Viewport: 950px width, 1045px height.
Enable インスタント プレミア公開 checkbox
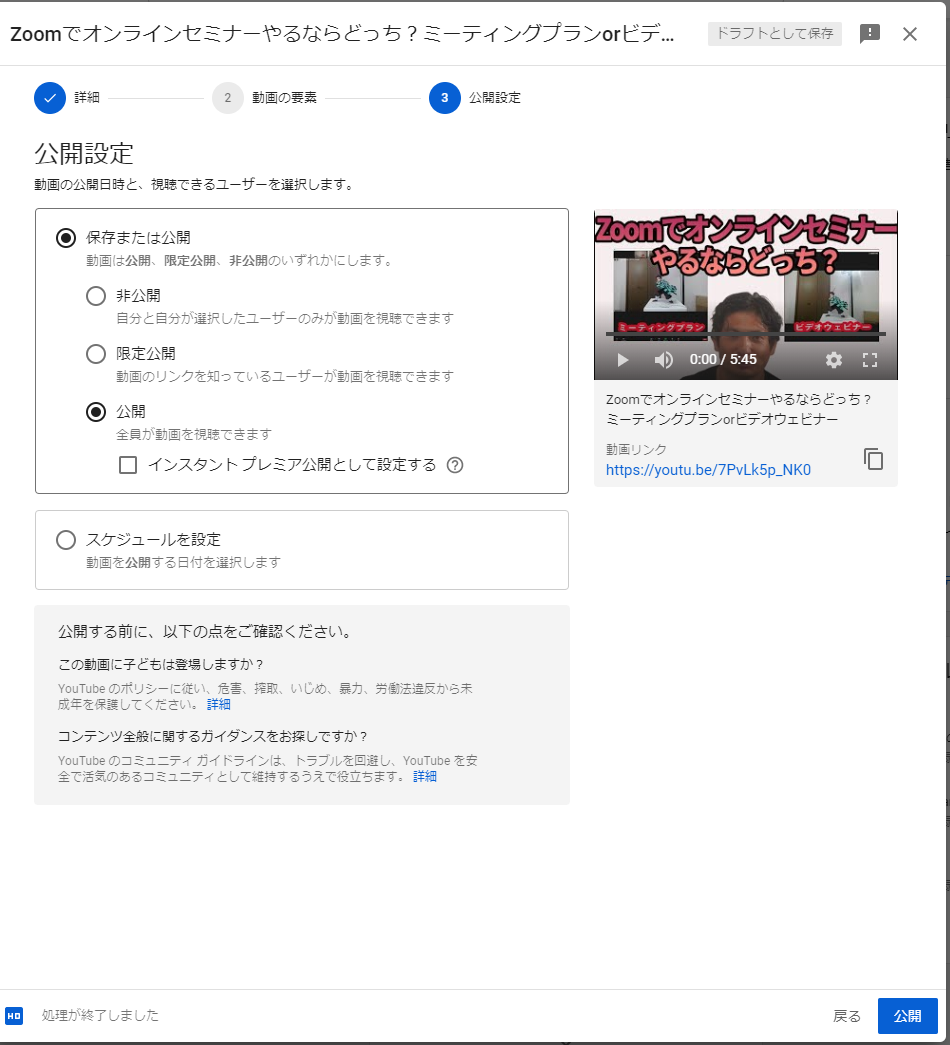128,465
